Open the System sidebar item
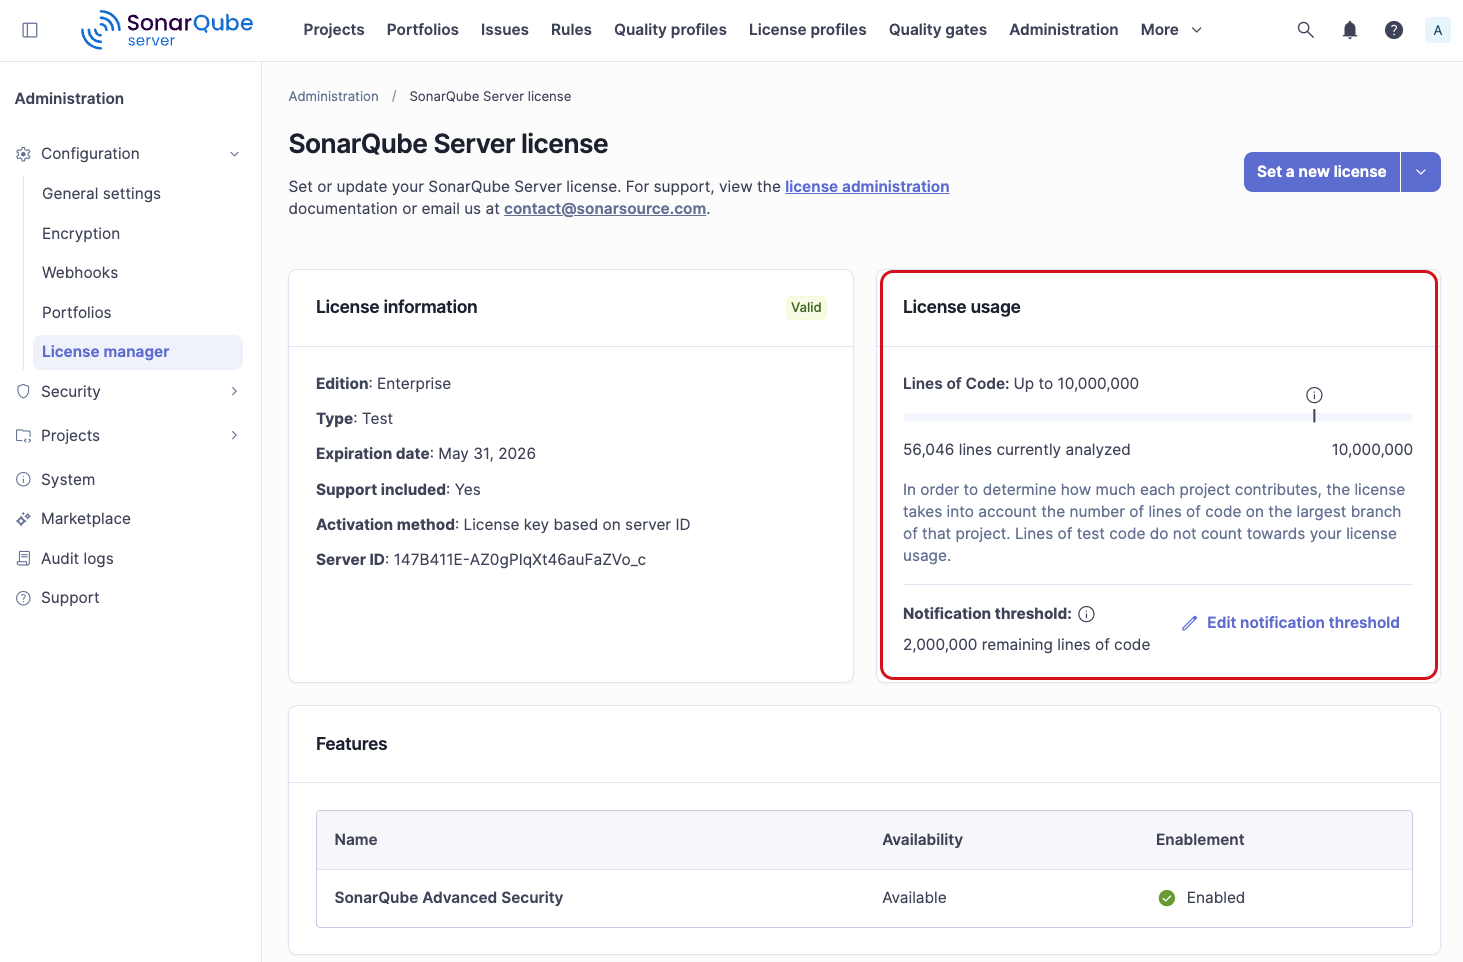 (x=68, y=480)
